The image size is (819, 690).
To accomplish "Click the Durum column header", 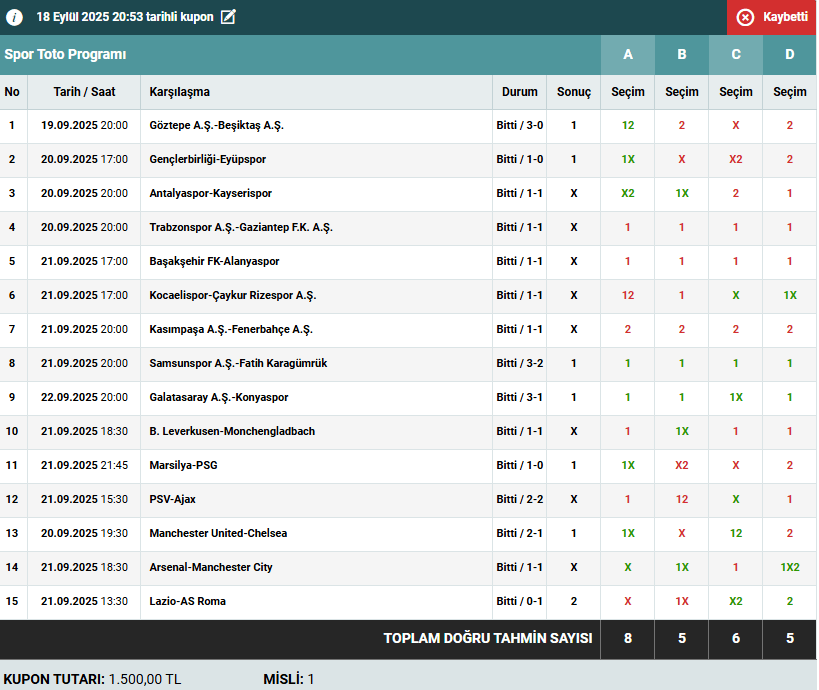I will click(x=520, y=92).
